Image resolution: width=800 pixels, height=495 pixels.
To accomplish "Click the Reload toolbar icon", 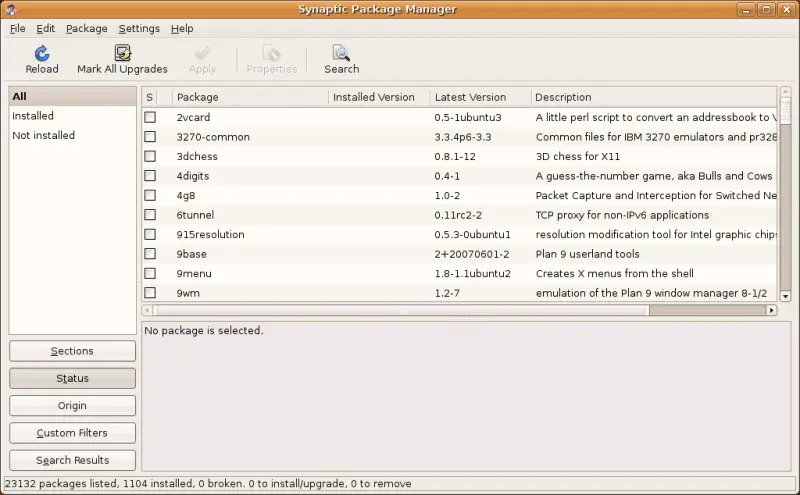I will (x=42, y=53).
